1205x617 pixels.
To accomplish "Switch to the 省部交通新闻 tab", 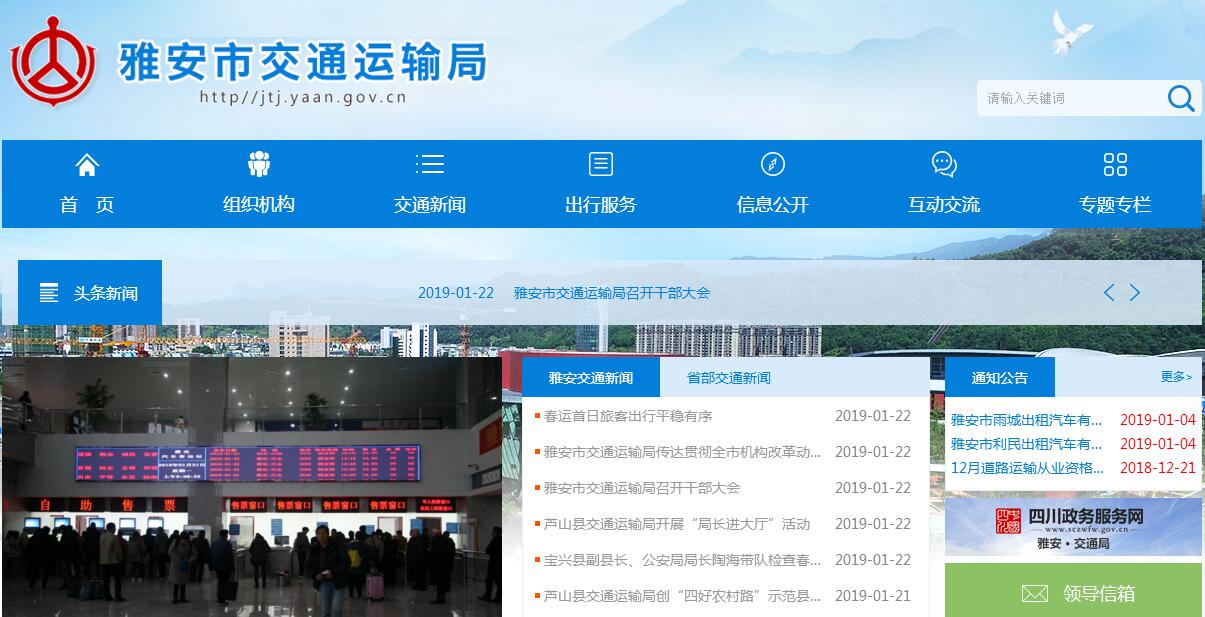I will point(729,378).
